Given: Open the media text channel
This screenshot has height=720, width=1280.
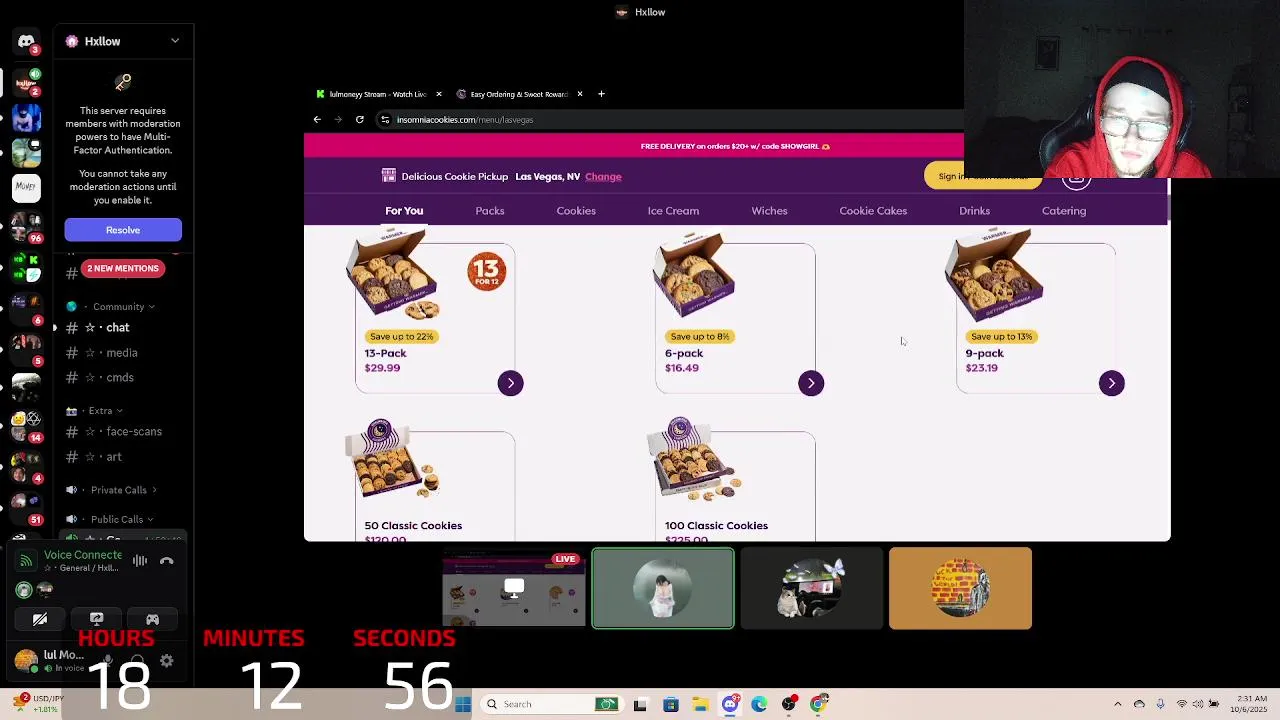Looking at the screenshot, I should (x=123, y=353).
